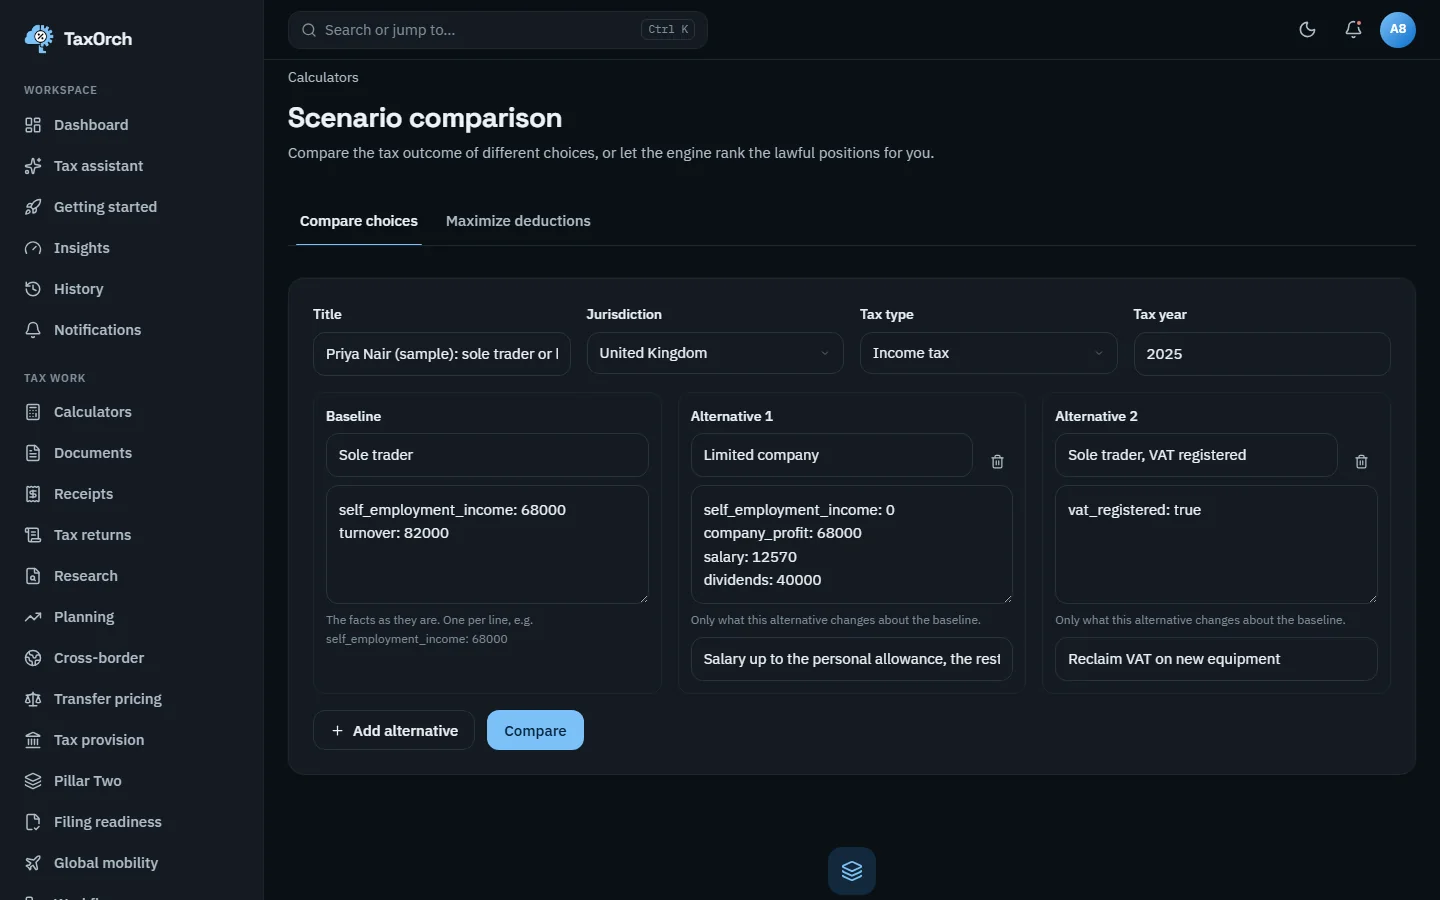1440x900 pixels.
Task: Go to Getting started rocket icon
Action: 33,207
